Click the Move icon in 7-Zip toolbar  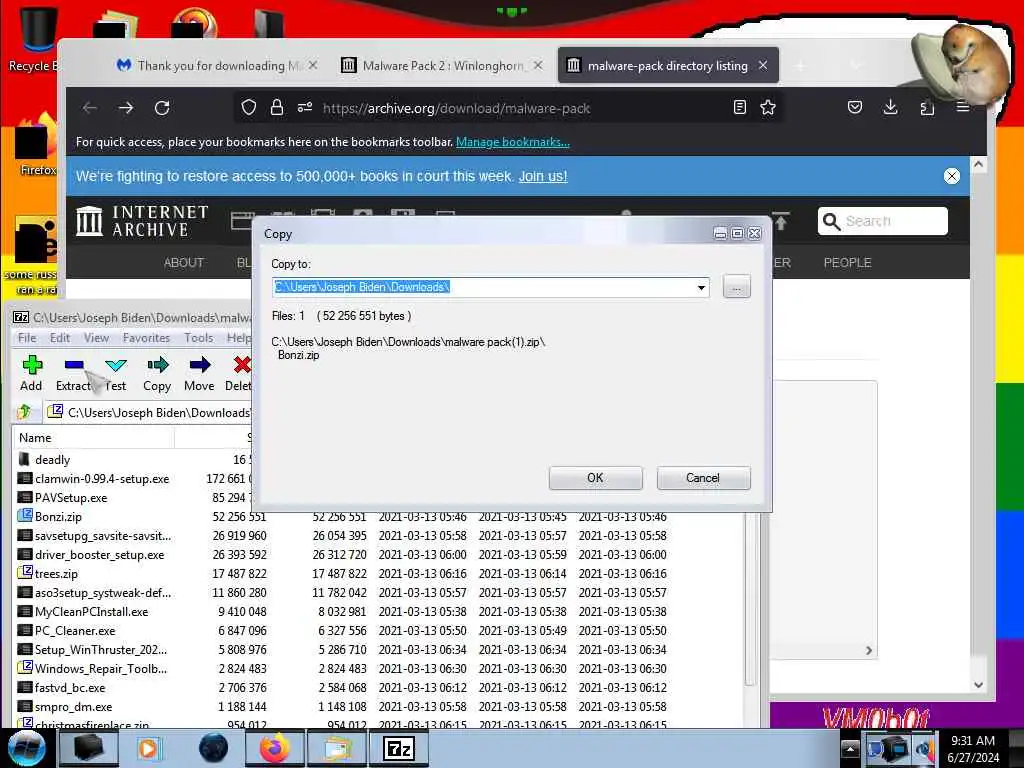tap(199, 373)
